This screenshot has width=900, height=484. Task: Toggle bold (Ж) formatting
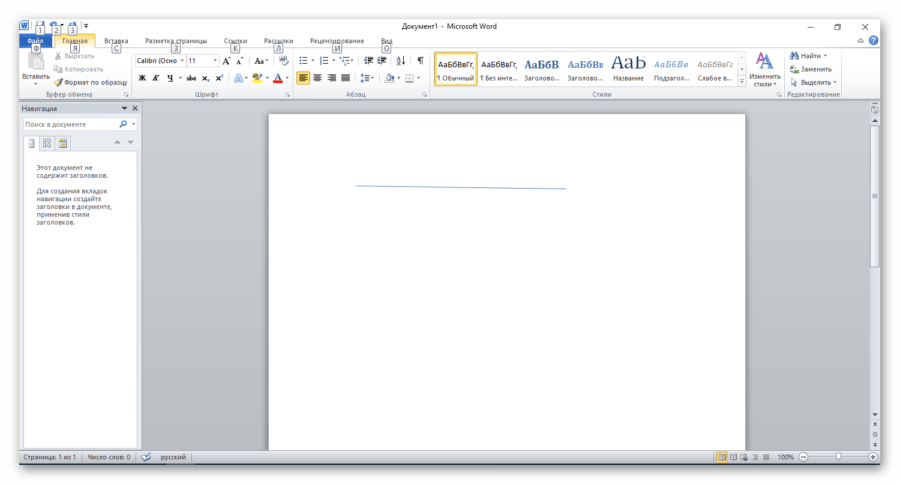click(x=142, y=78)
